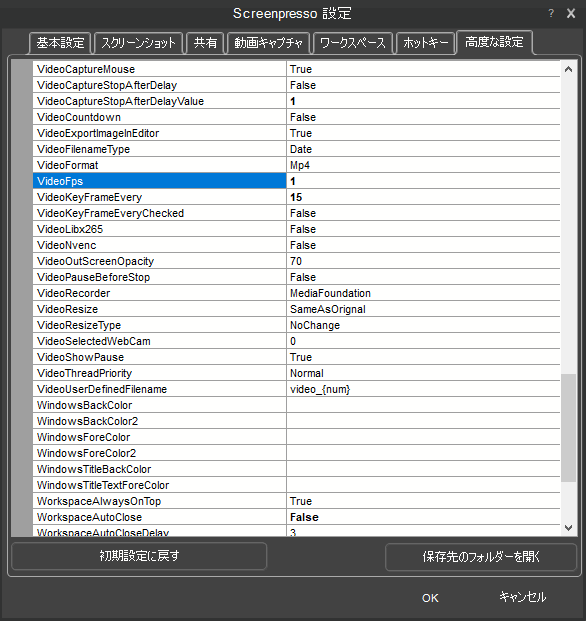Viewport: 586px width, 621px height.
Task: Click the False value of VideoCaptureStopAfterDelay
Action: 423,85
